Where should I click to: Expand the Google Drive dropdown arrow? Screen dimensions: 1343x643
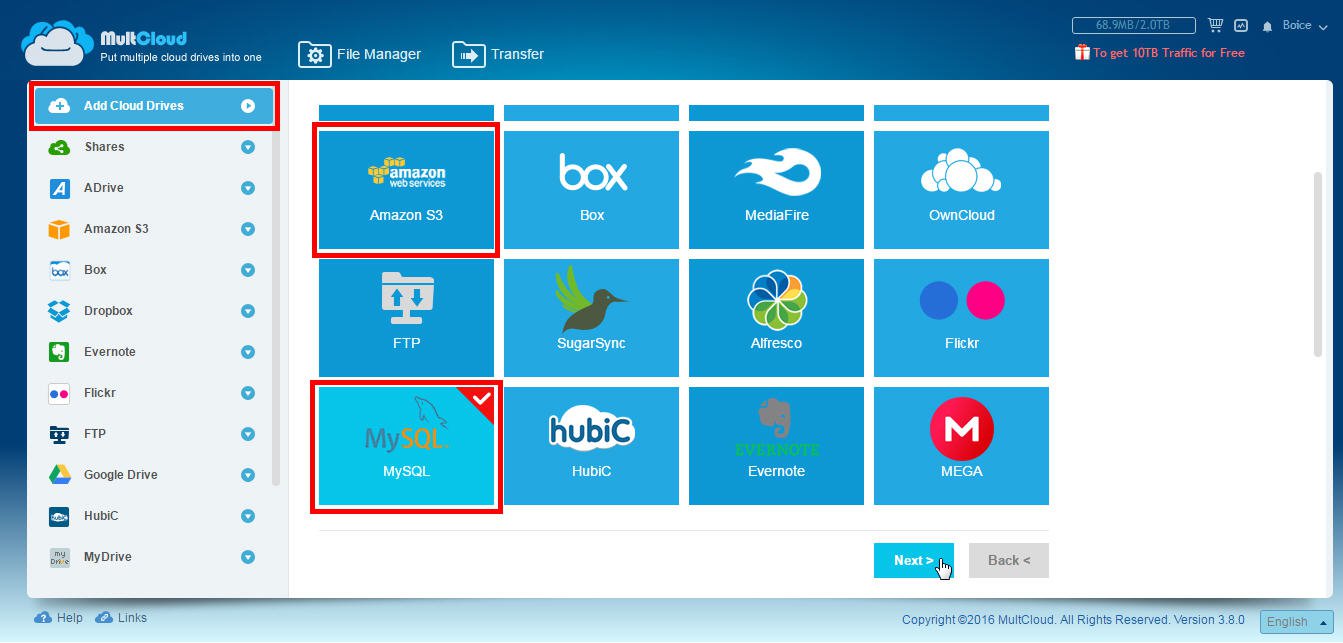click(248, 475)
